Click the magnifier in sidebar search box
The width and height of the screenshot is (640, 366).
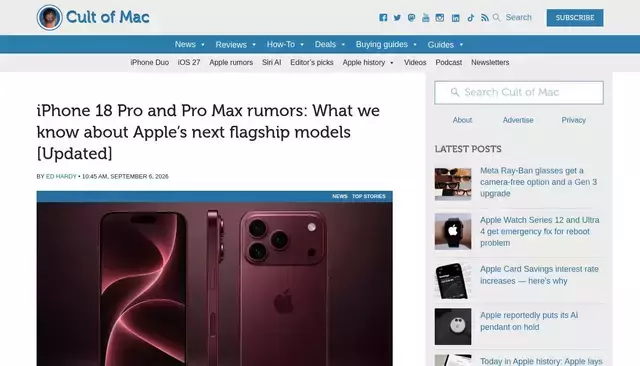pyautogui.click(x=455, y=92)
